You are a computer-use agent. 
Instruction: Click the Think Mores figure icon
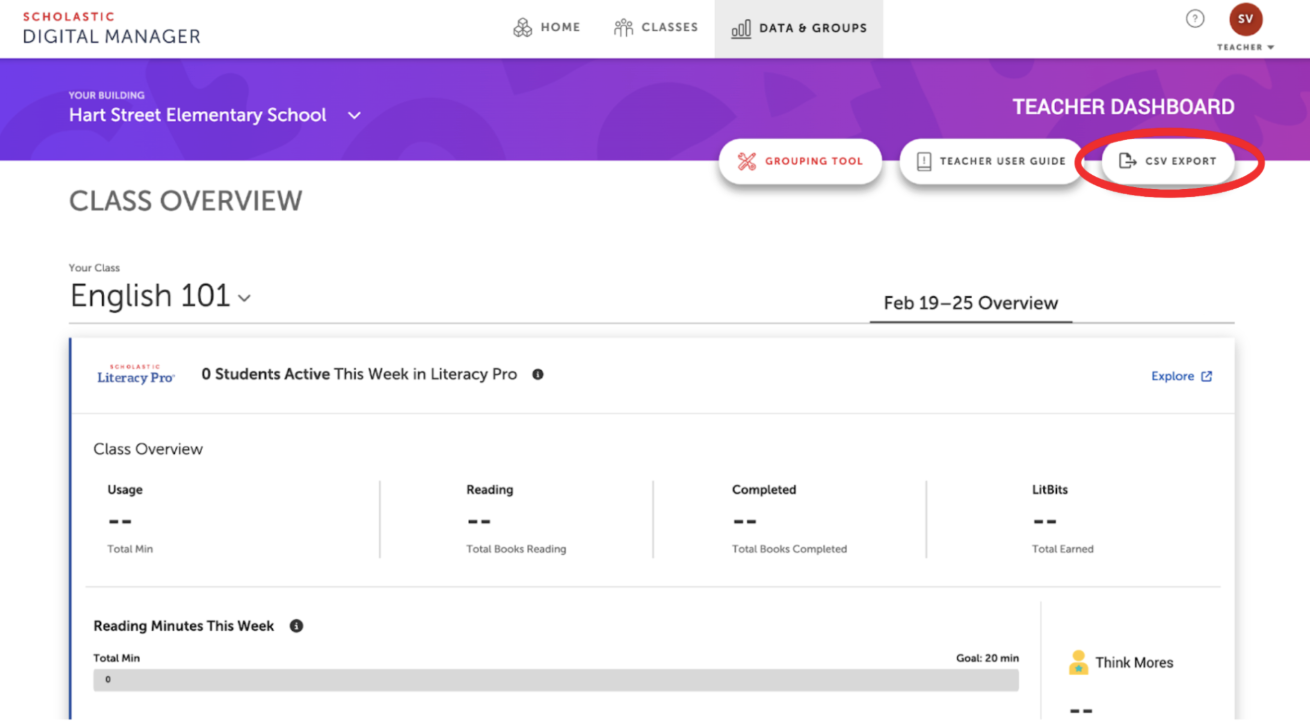[x=1078, y=662]
